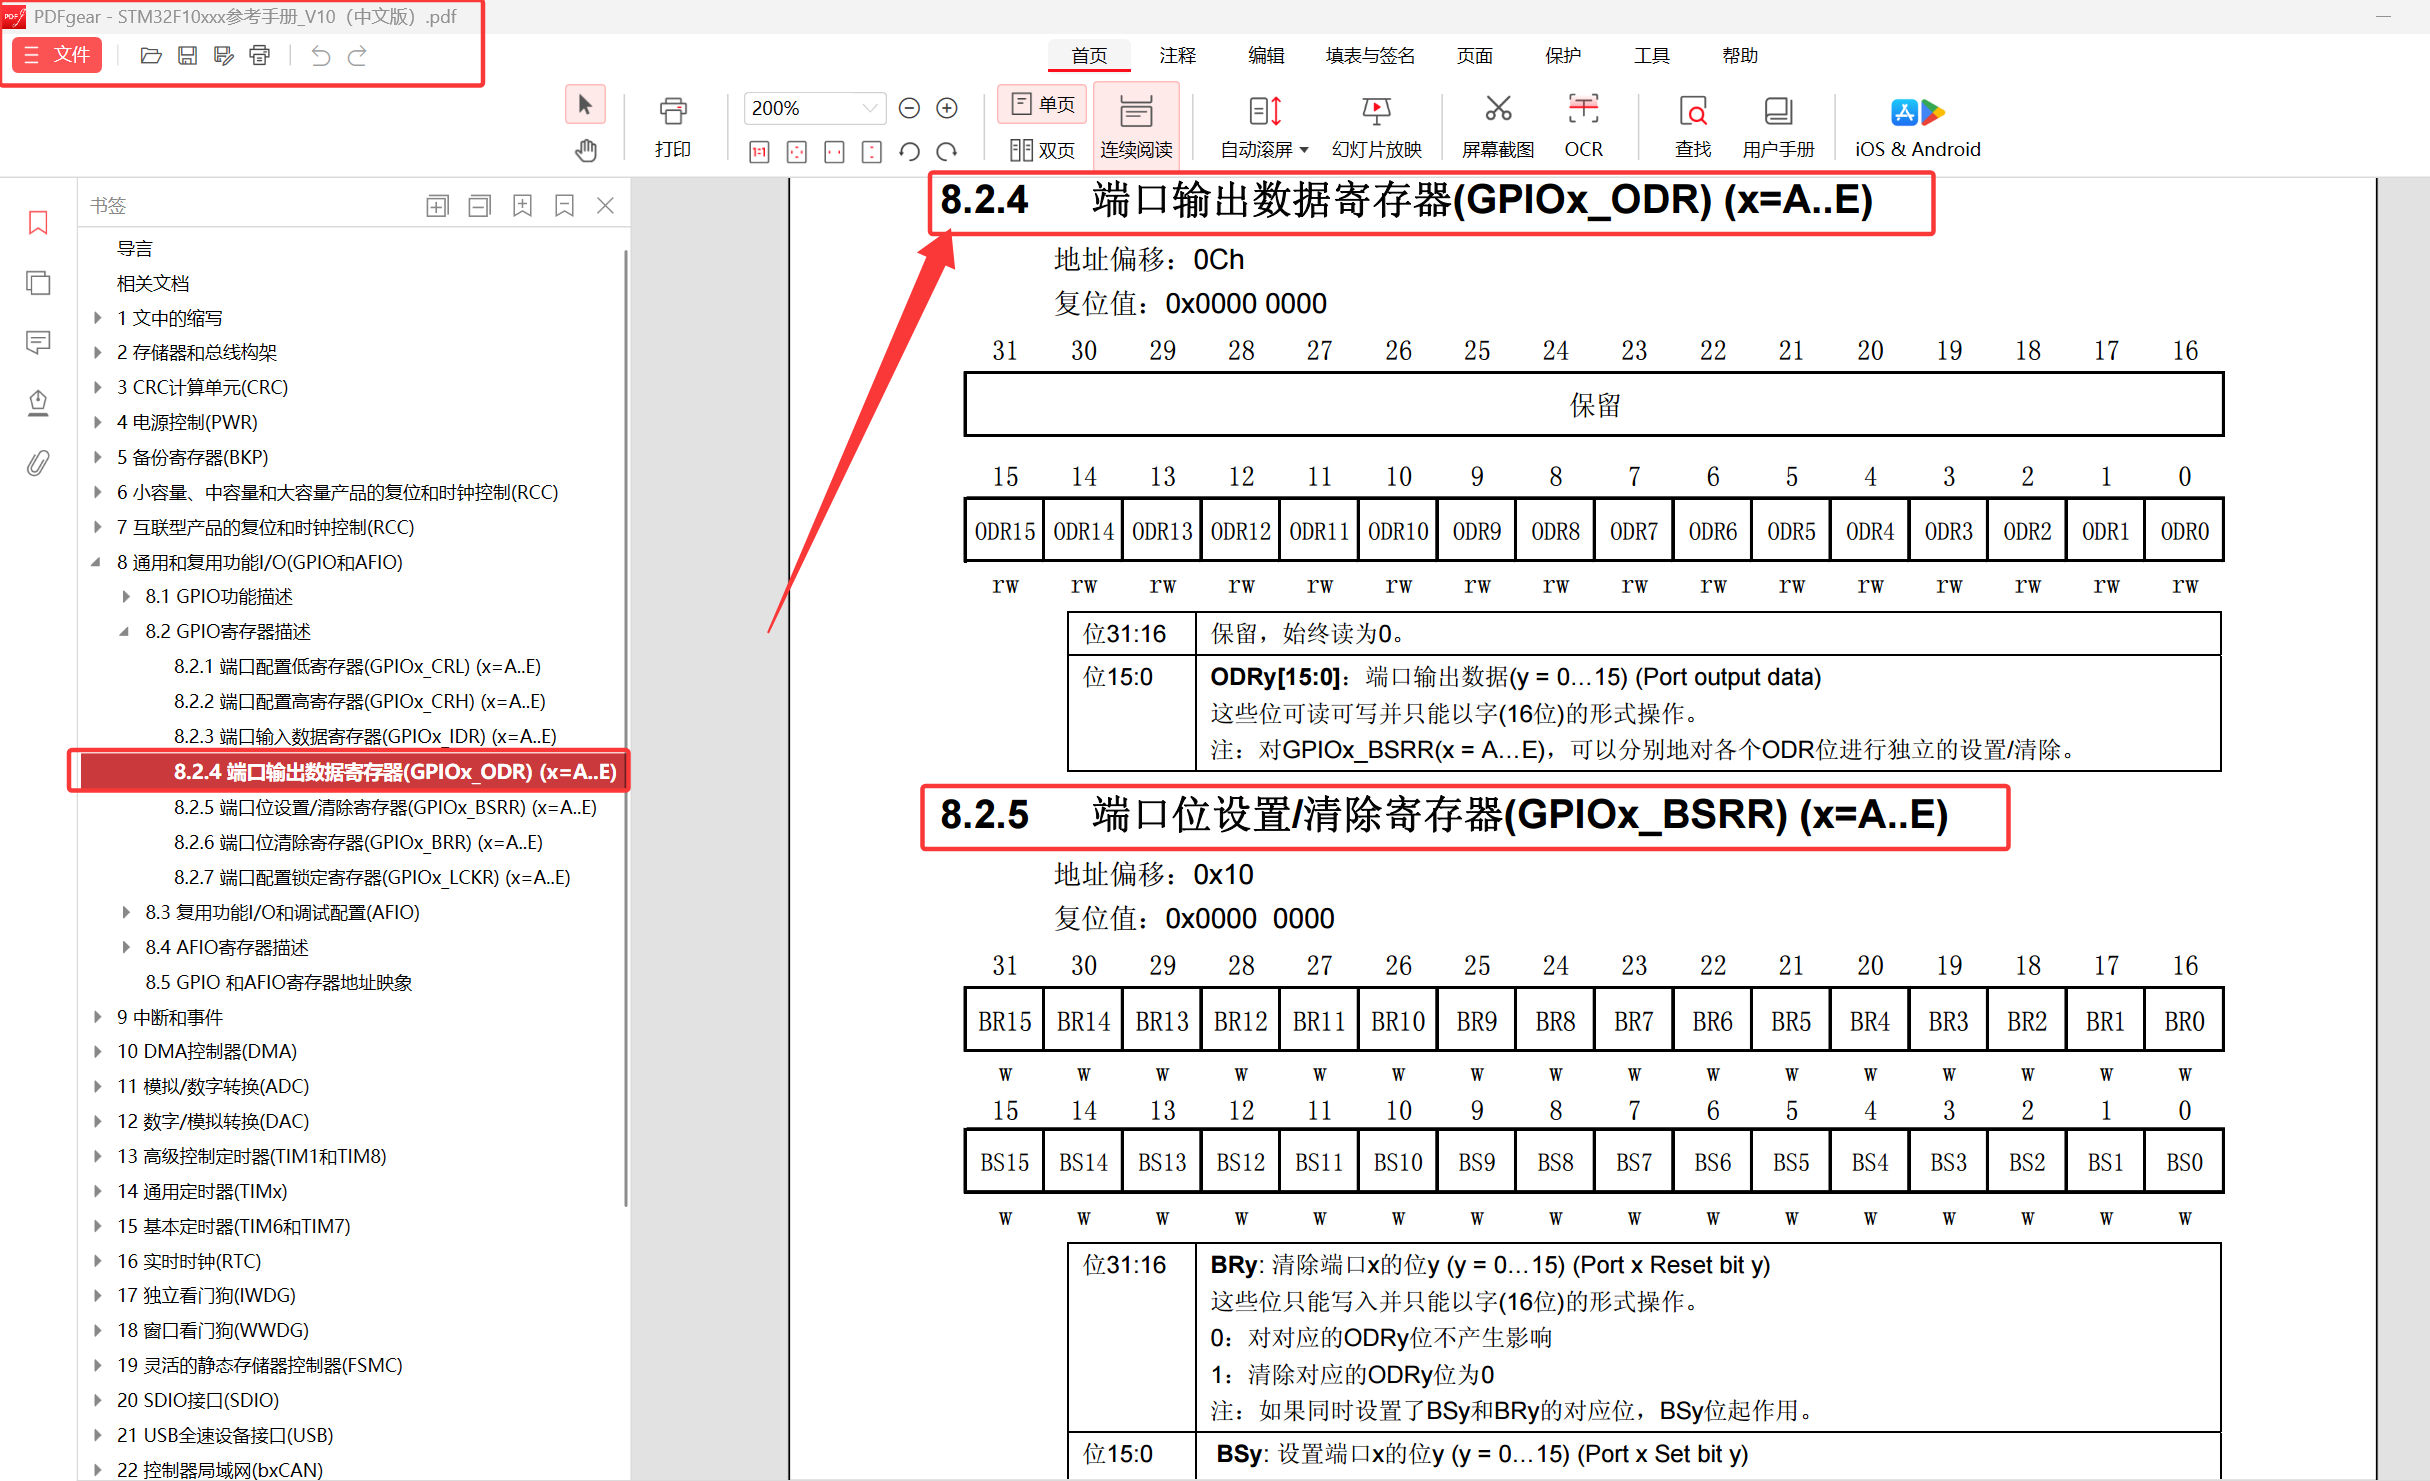The height and width of the screenshot is (1481, 2430).
Task: Click the zoom out minus icon
Action: [x=909, y=108]
